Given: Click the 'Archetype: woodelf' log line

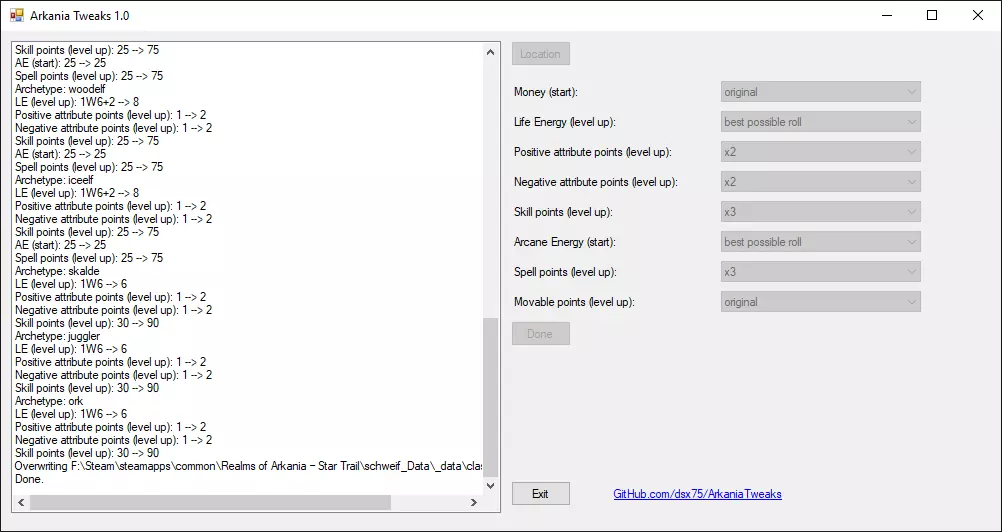Looking at the screenshot, I should 60,89.
